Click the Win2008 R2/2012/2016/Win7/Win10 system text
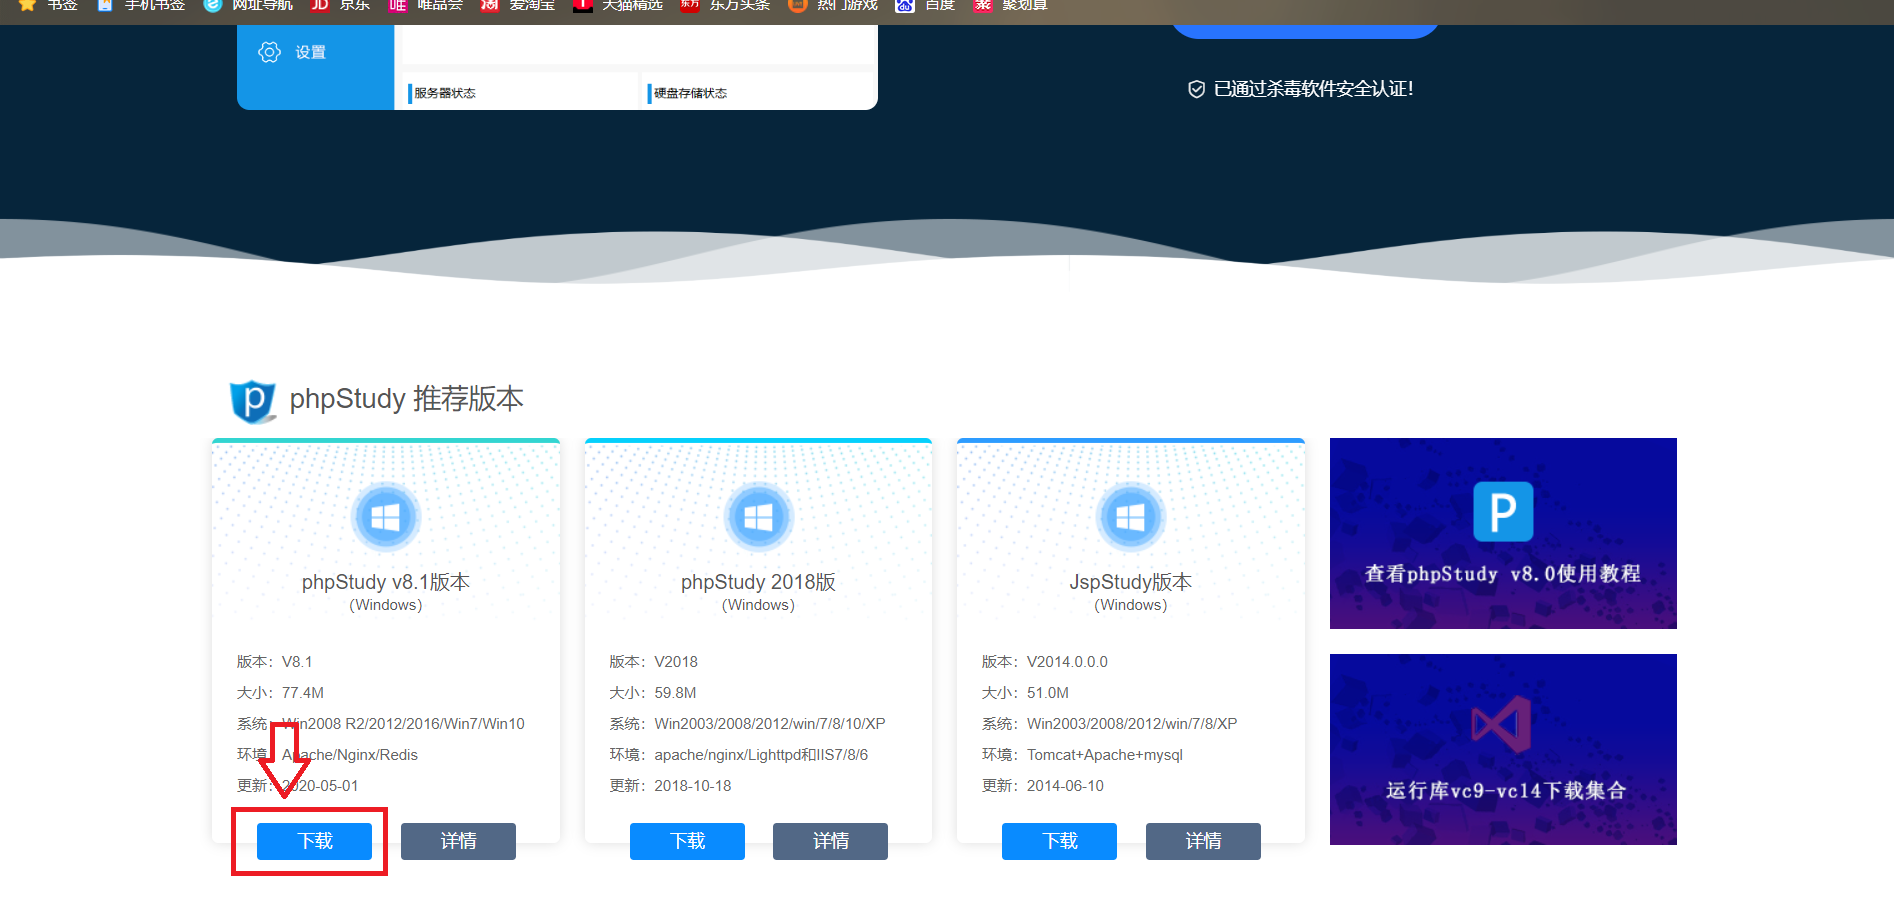 (x=403, y=724)
